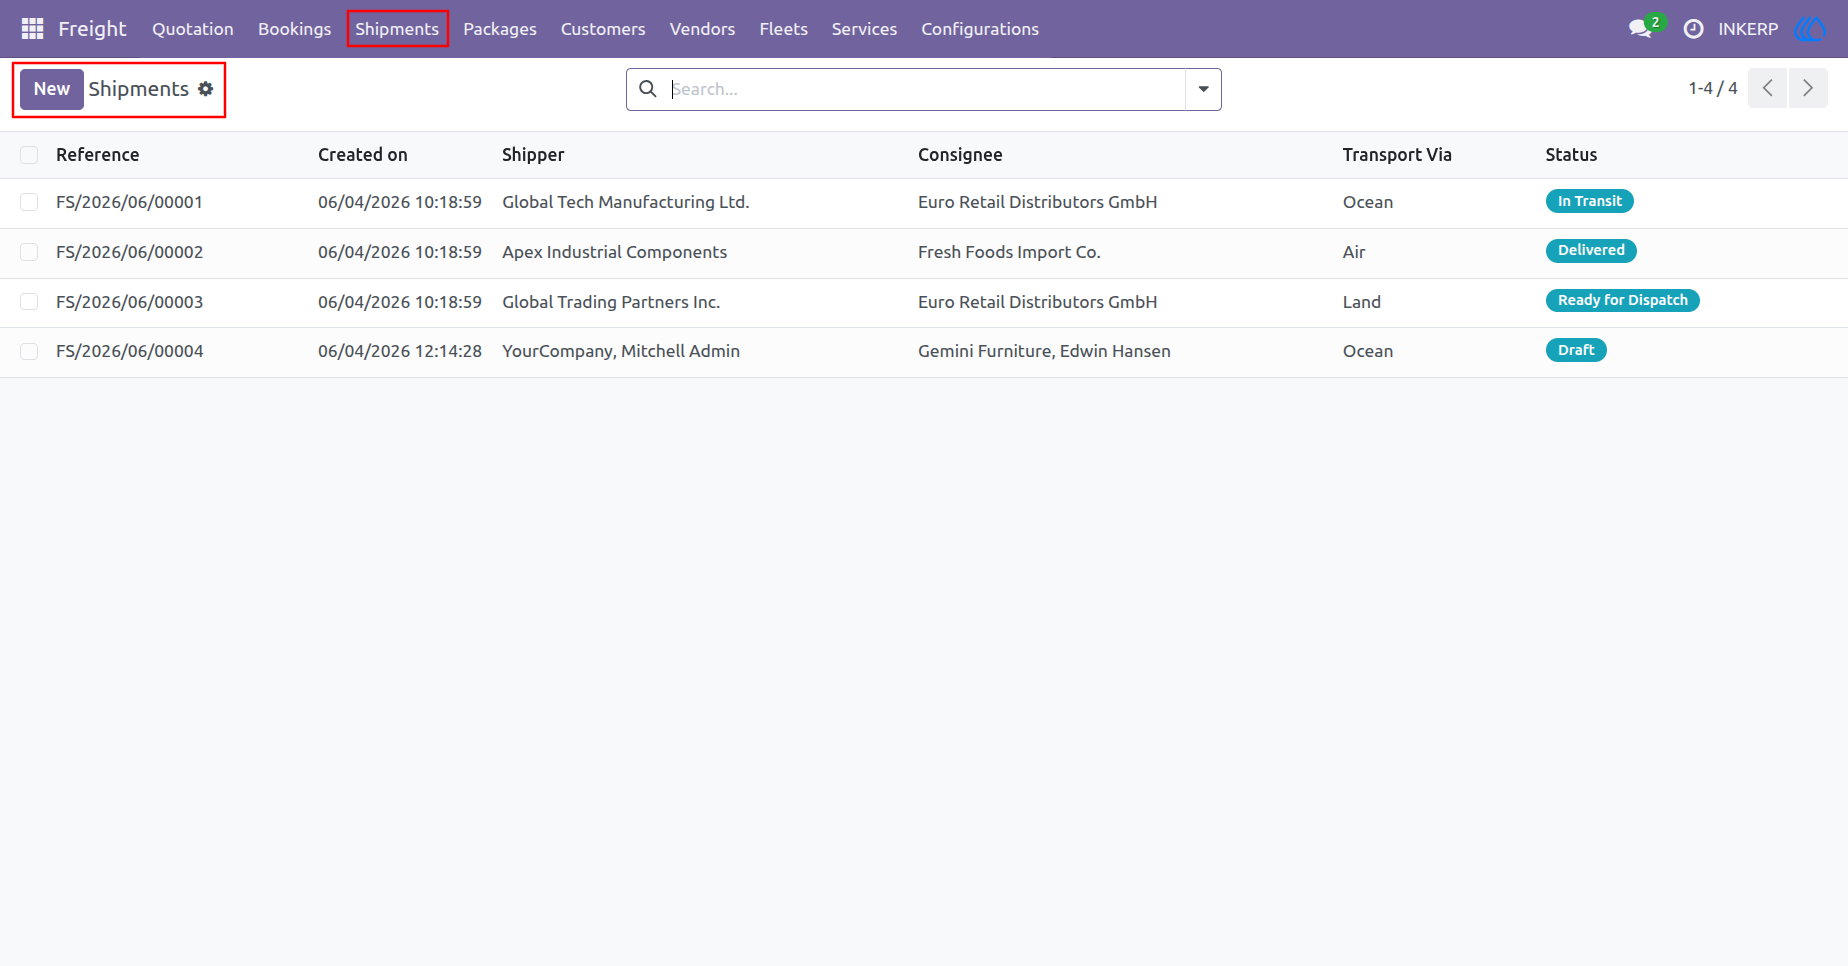
Task: Select checkbox for FS/2026/06/00001
Action: click(x=29, y=202)
